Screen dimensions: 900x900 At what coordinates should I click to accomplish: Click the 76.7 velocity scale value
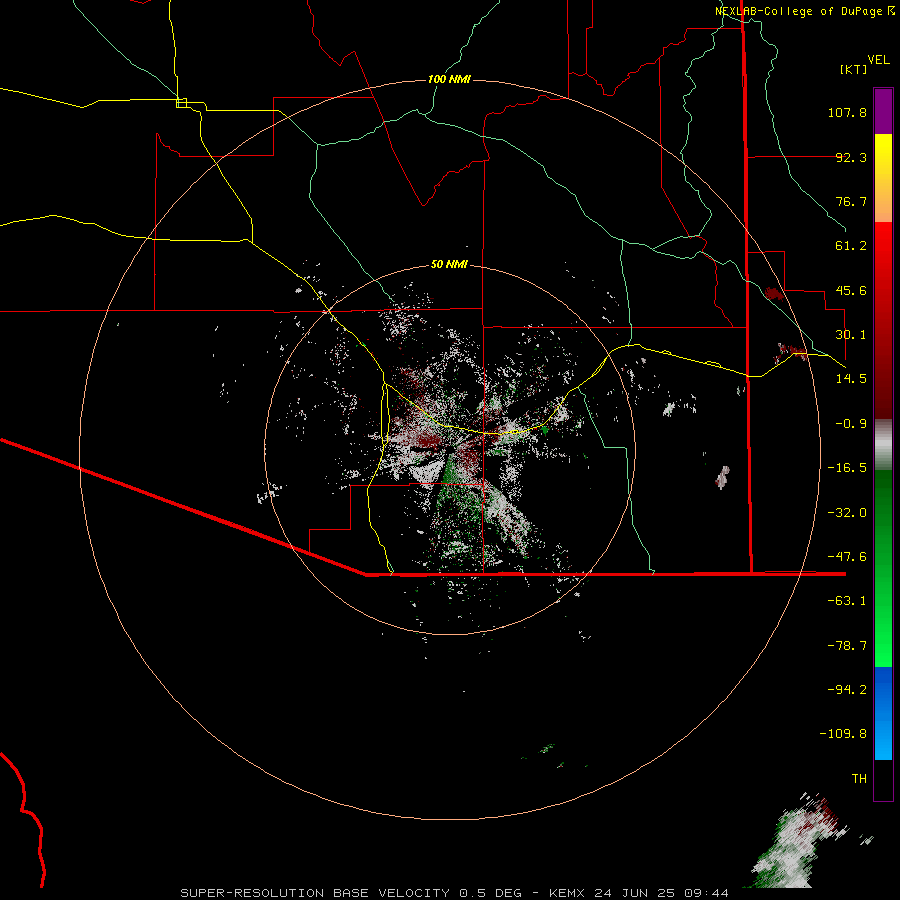pyautogui.click(x=851, y=201)
